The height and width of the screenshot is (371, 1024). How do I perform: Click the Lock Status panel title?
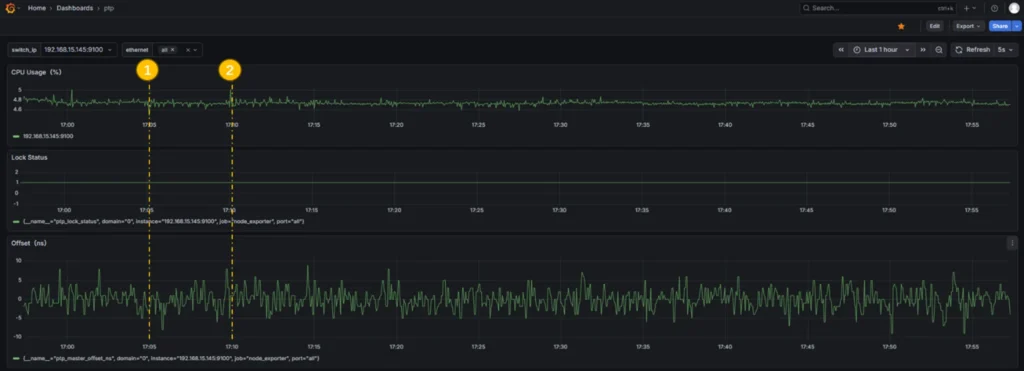[x=29, y=157]
